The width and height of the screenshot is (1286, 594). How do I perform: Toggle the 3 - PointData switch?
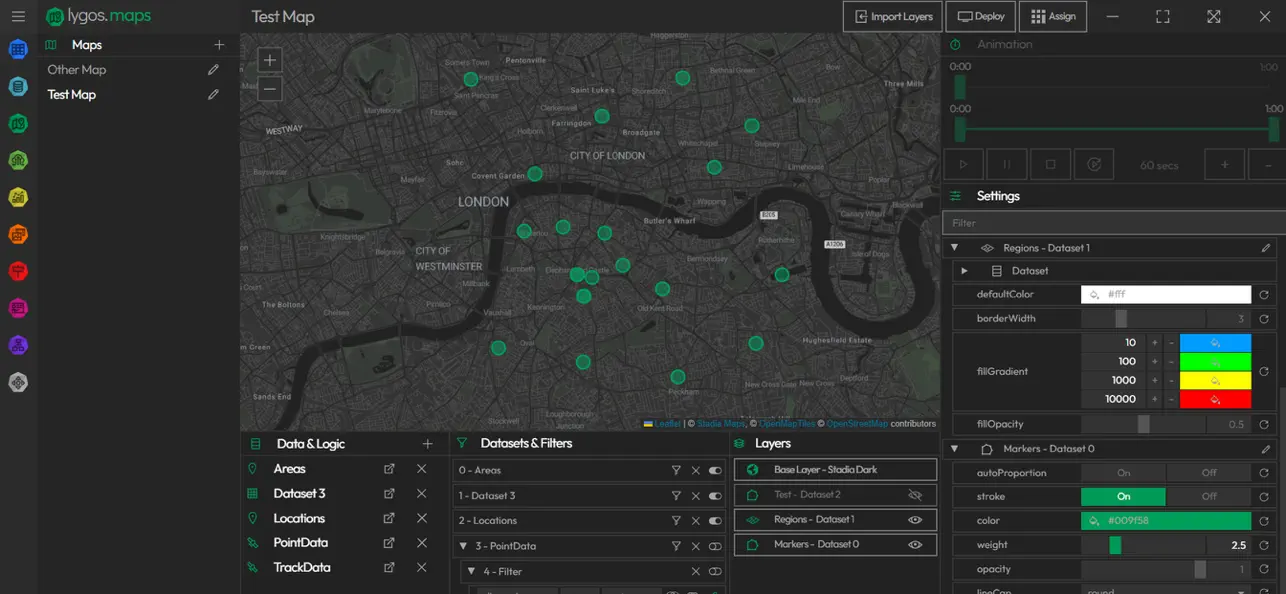click(715, 547)
